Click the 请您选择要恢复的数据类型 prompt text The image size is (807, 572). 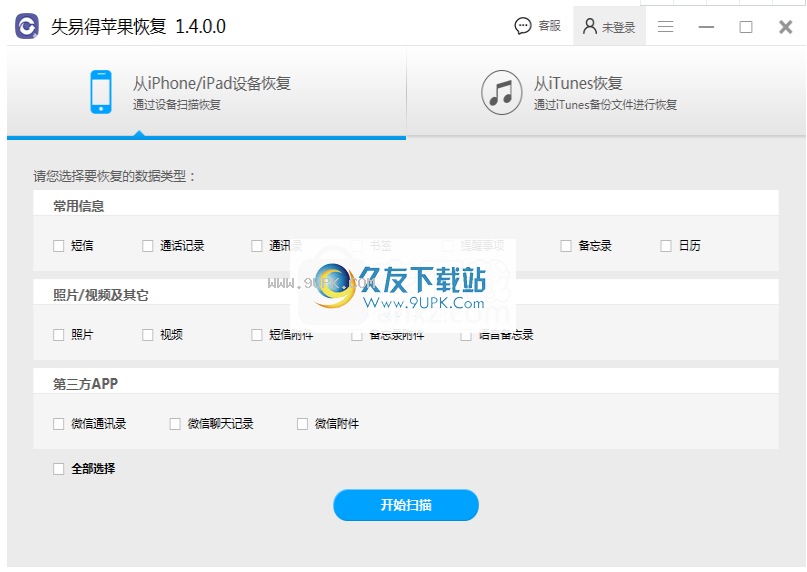tap(114, 176)
